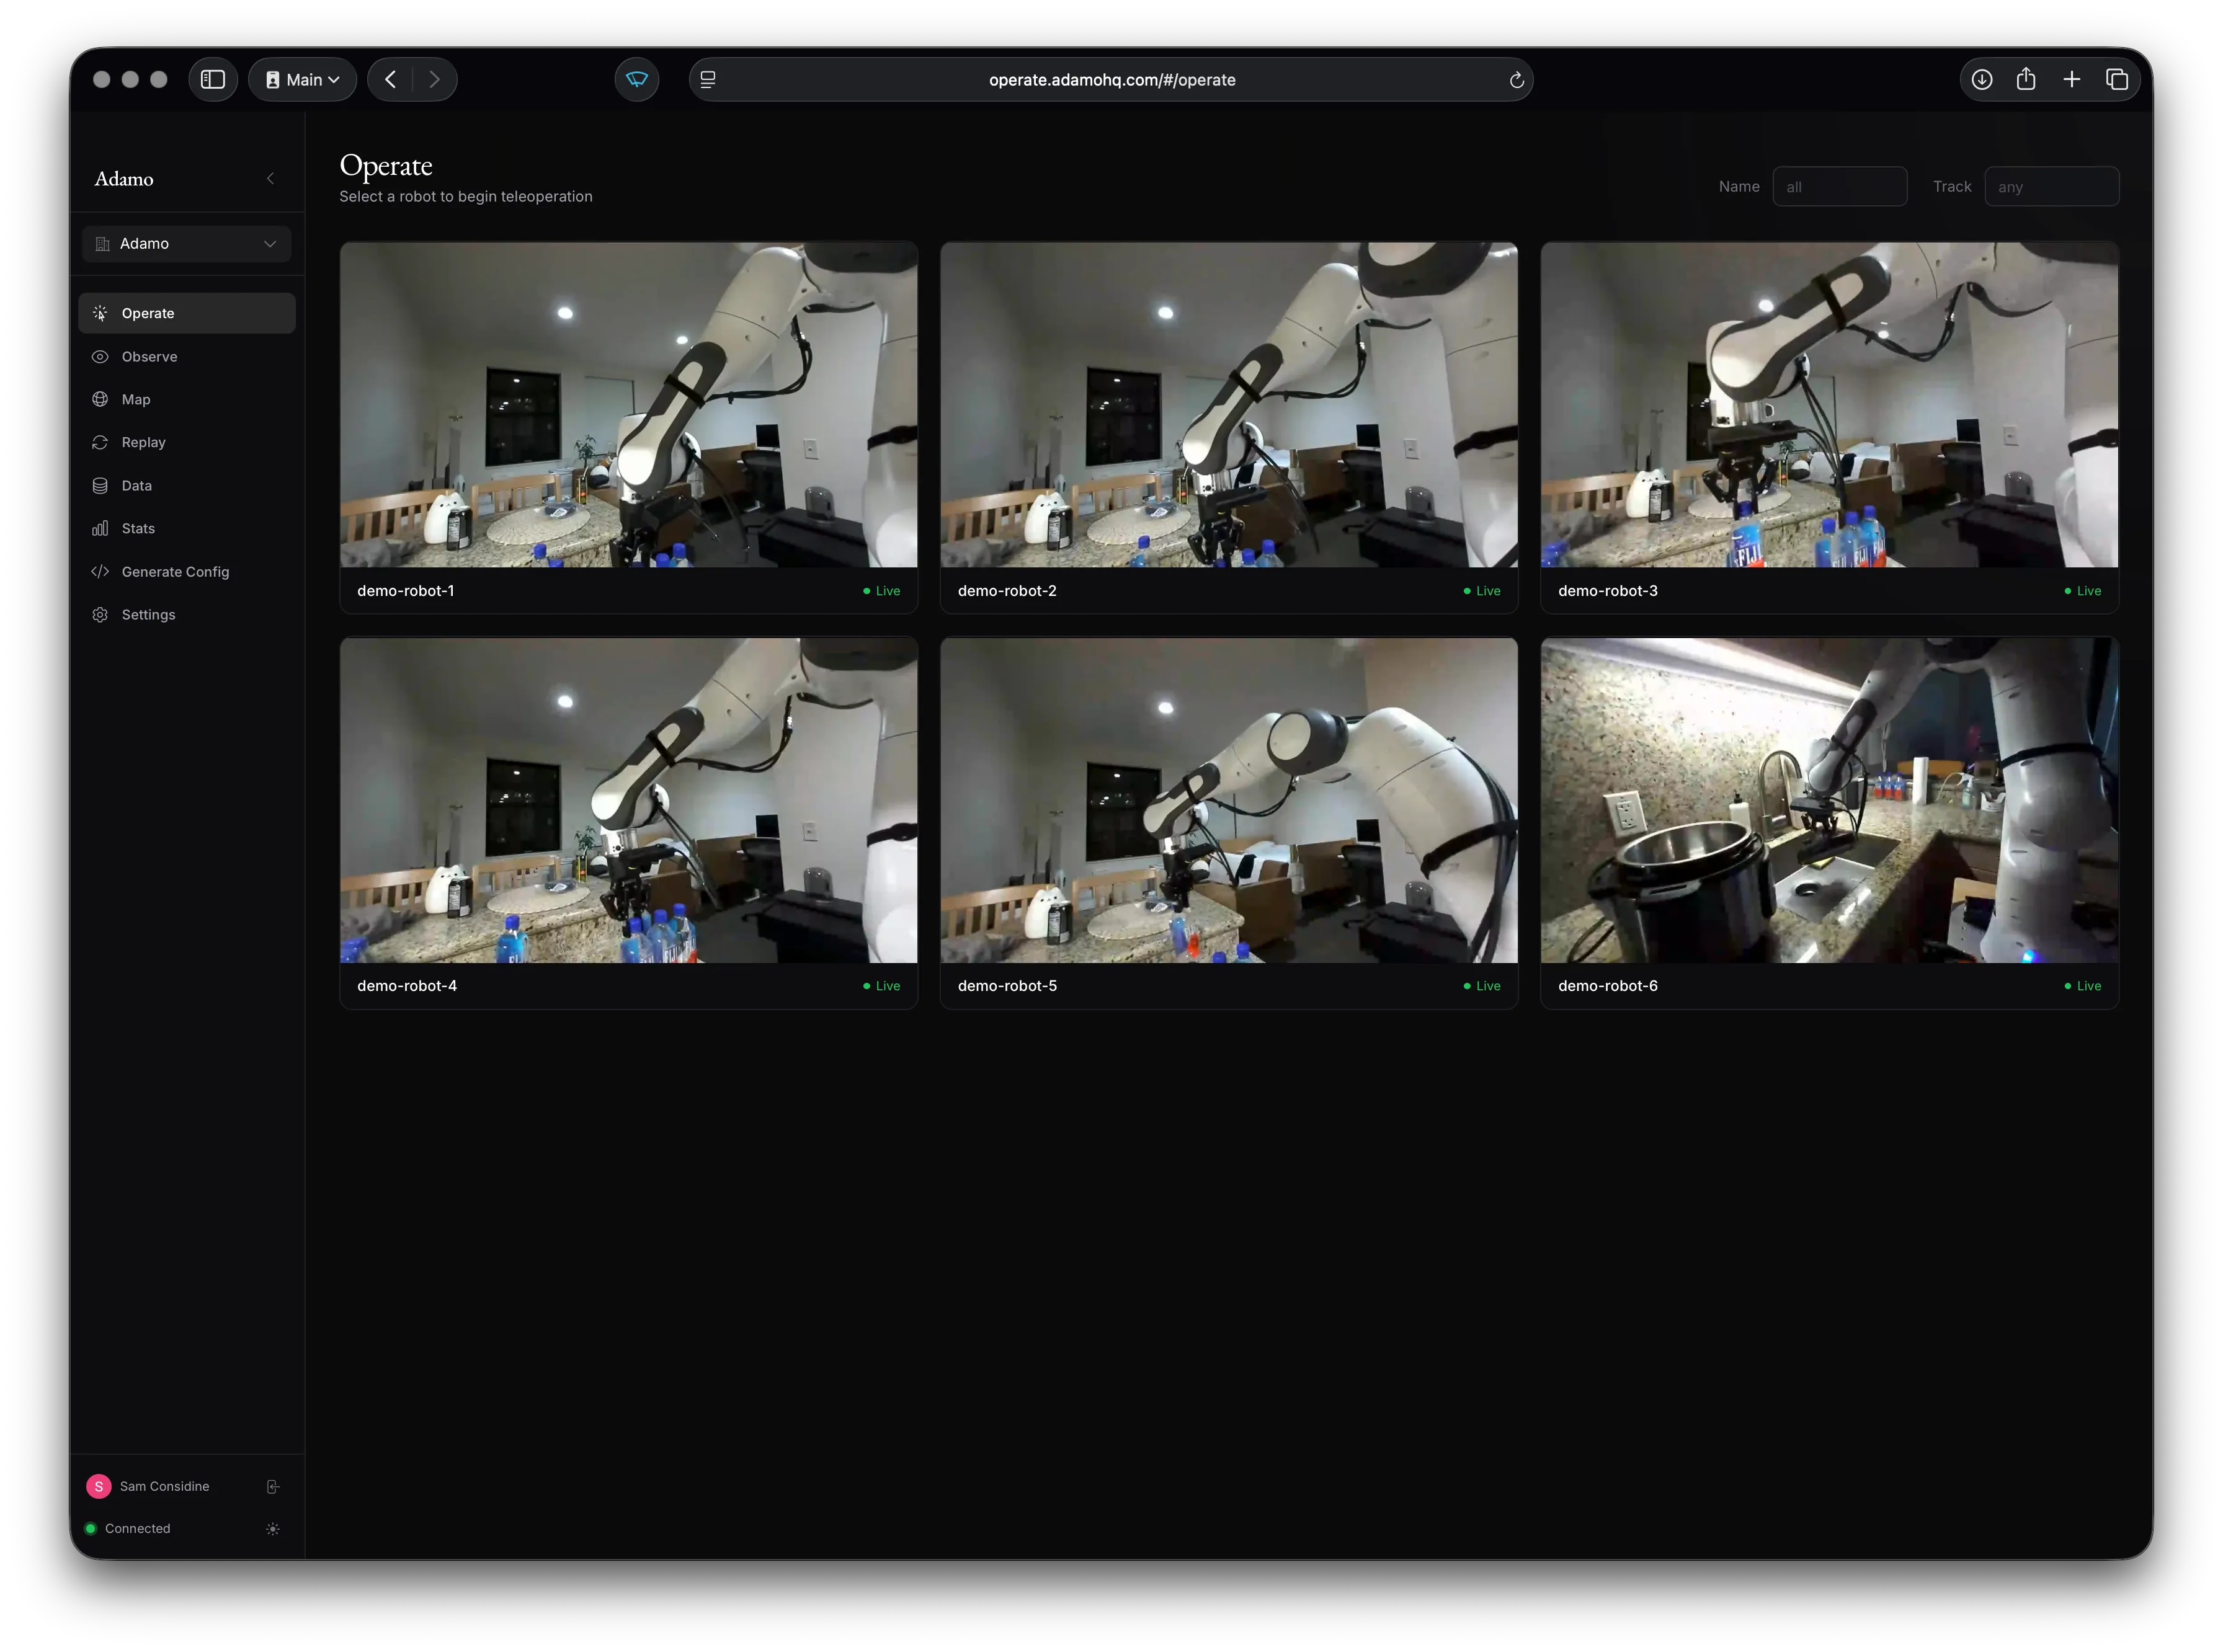Click the blue browser extension icon in toolbar
The width and height of the screenshot is (2223, 1652).
point(636,79)
